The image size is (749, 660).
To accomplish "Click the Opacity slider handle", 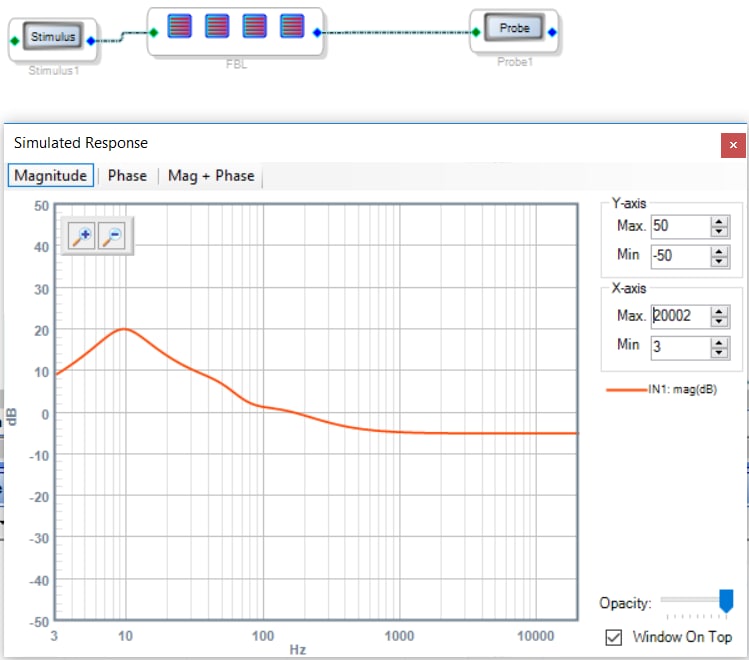I will (x=726, y=601).
